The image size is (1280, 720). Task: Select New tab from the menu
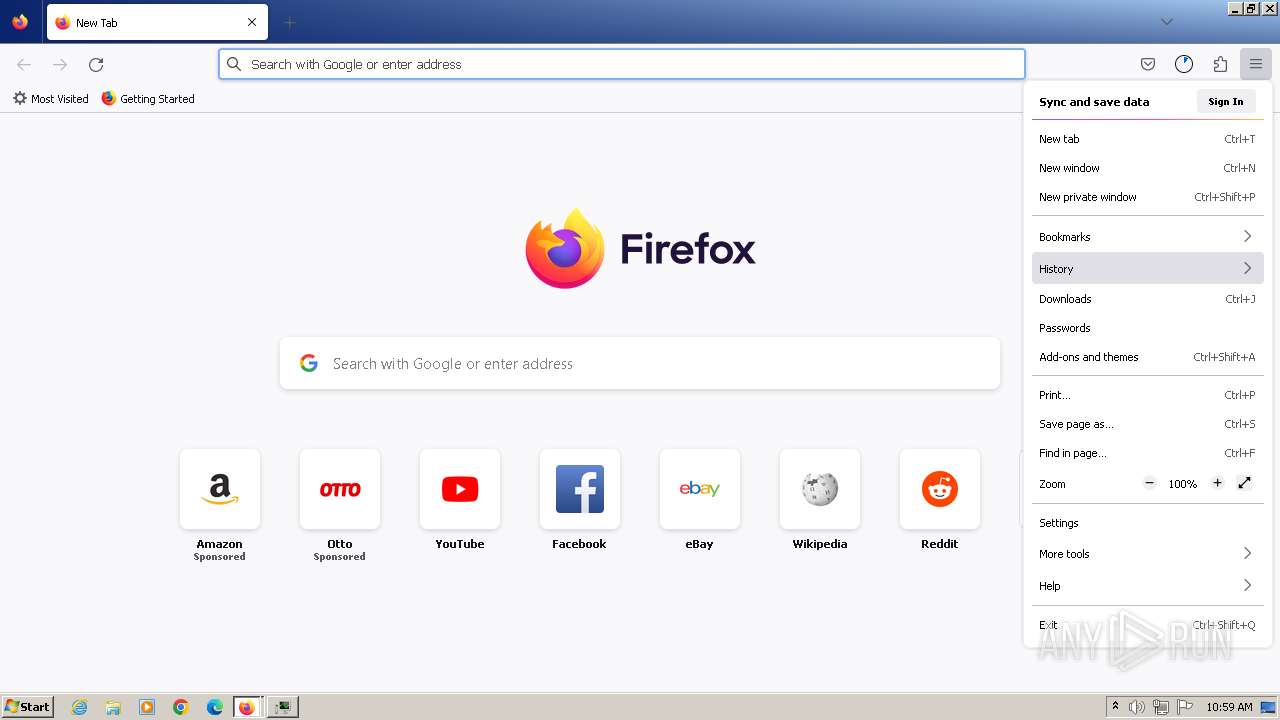[1148, 139]
